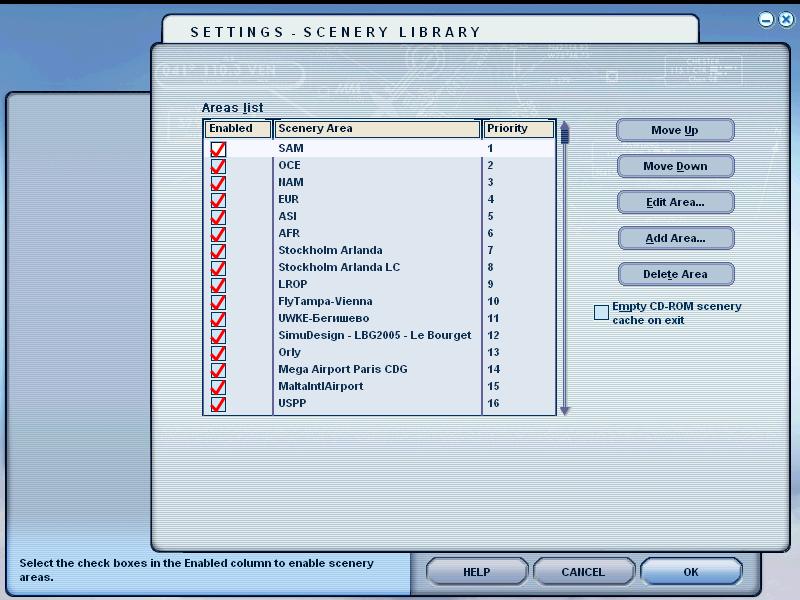Click the Priority column header
The image size is (800, 600).
518,129
